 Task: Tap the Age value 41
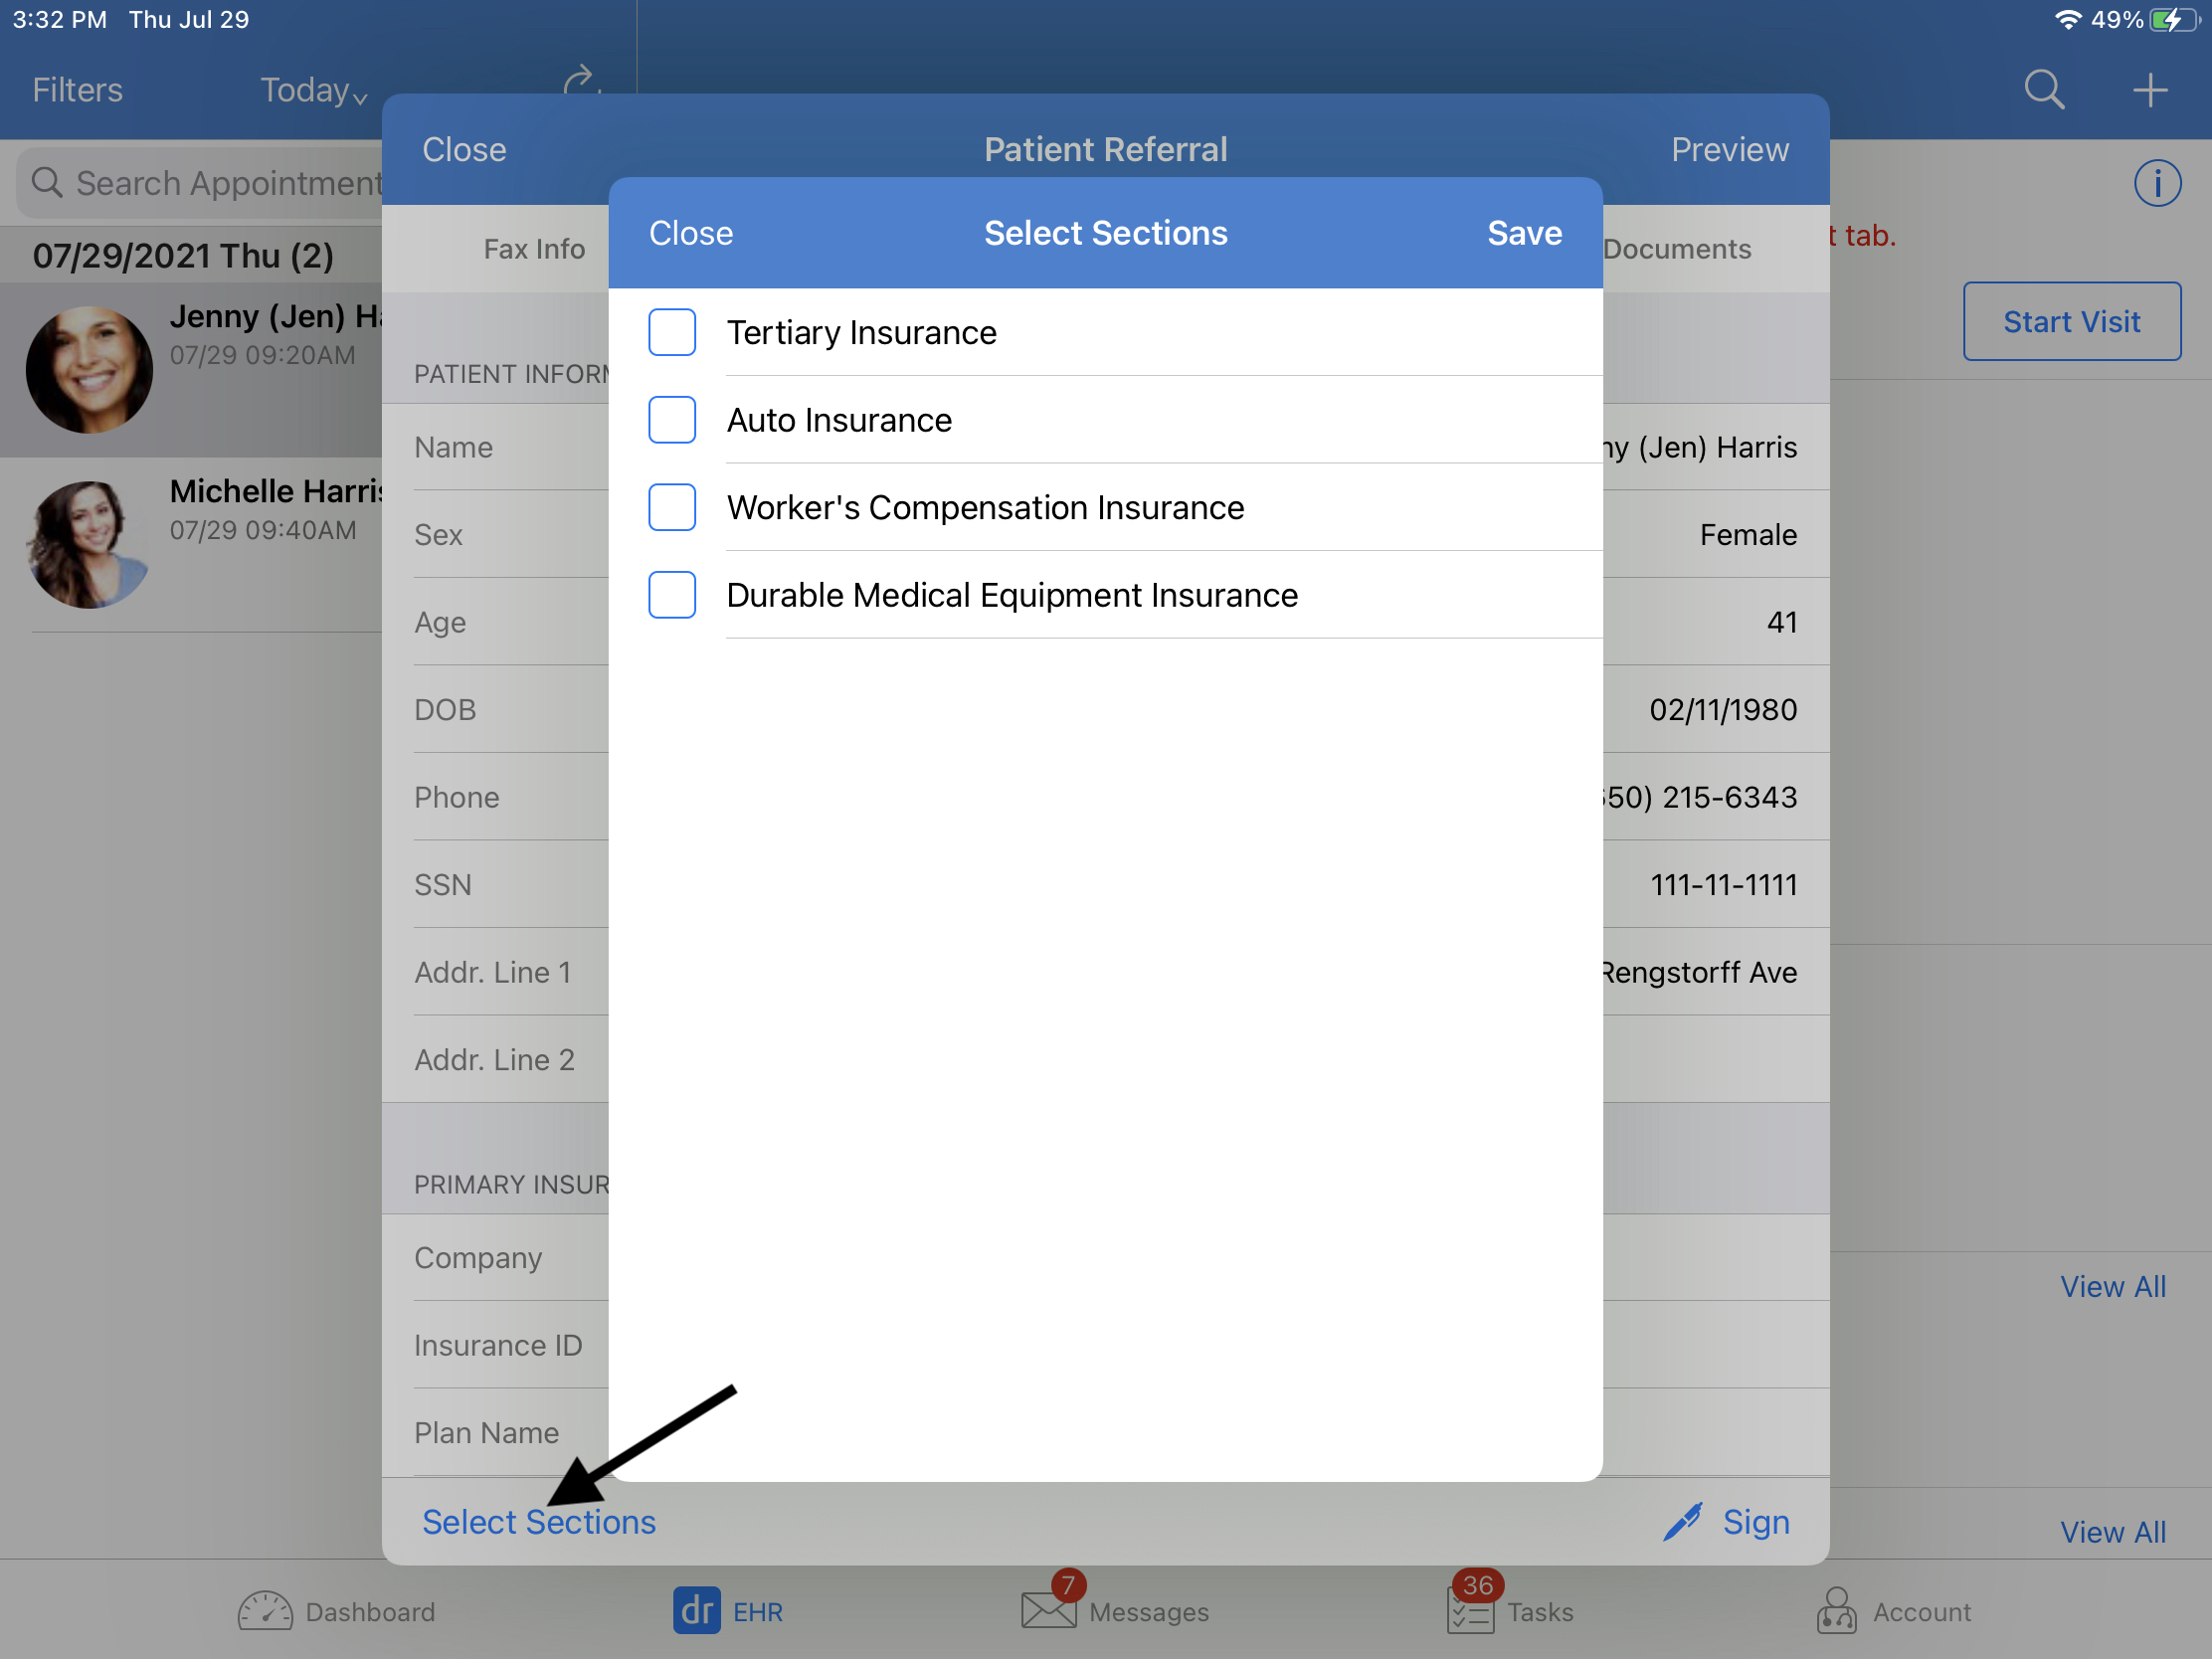point(1781,622)
